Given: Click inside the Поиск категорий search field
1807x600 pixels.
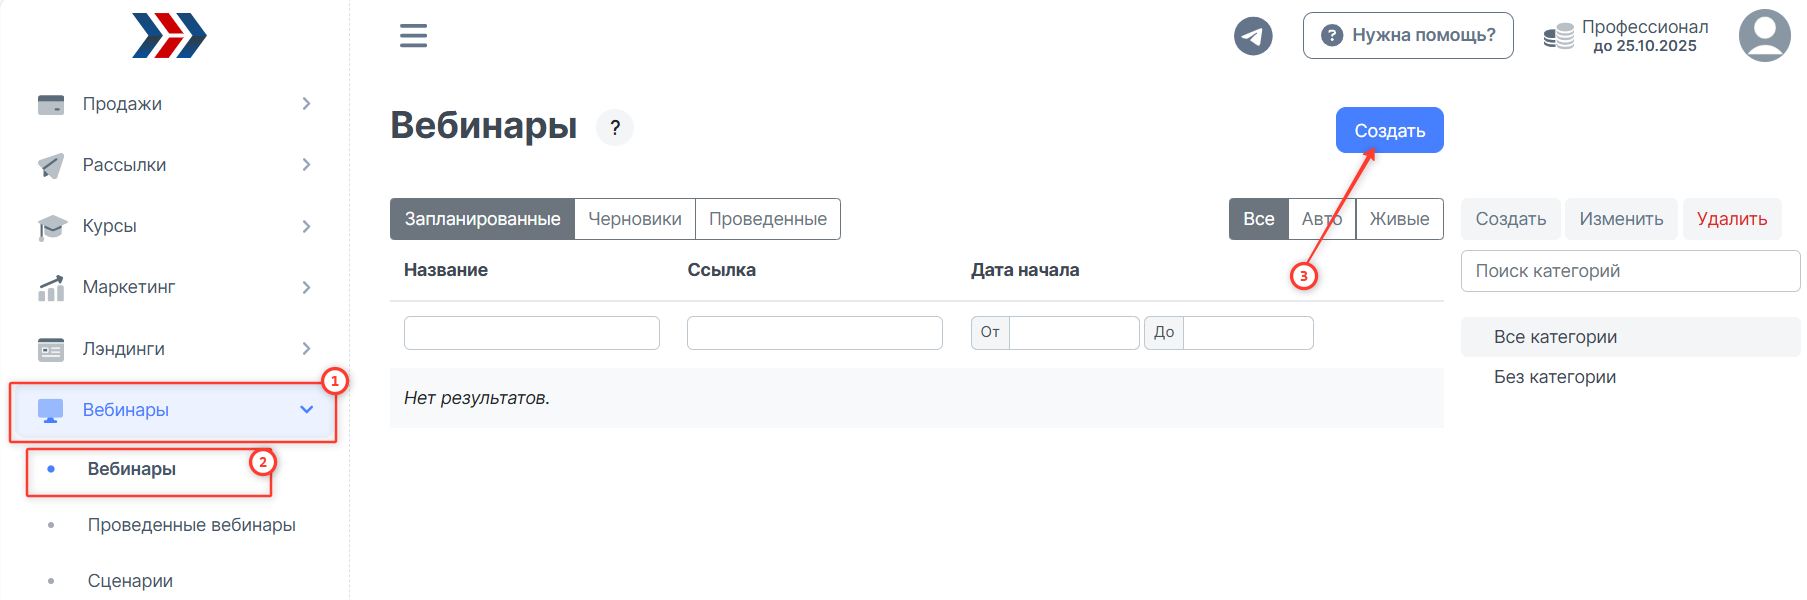Looking at the screenshot, I should [x=1628, y=270].
